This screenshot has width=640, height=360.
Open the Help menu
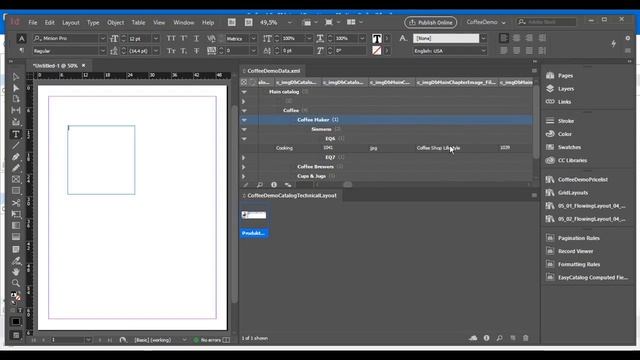(x=208, y=22)
